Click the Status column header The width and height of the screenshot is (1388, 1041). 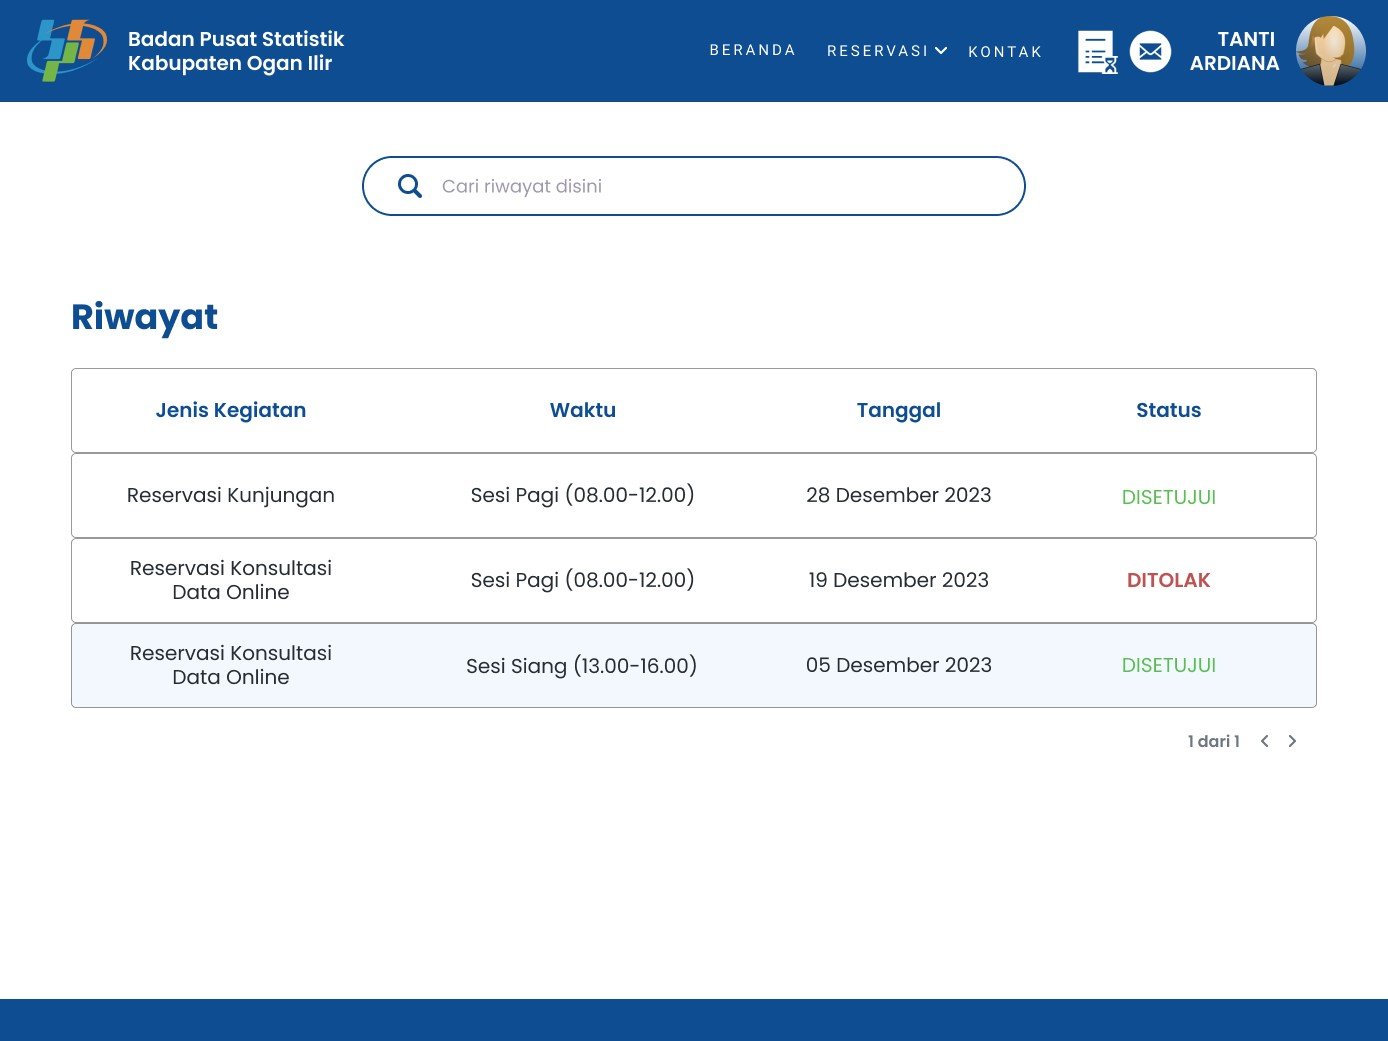[x=1168, y=410]
